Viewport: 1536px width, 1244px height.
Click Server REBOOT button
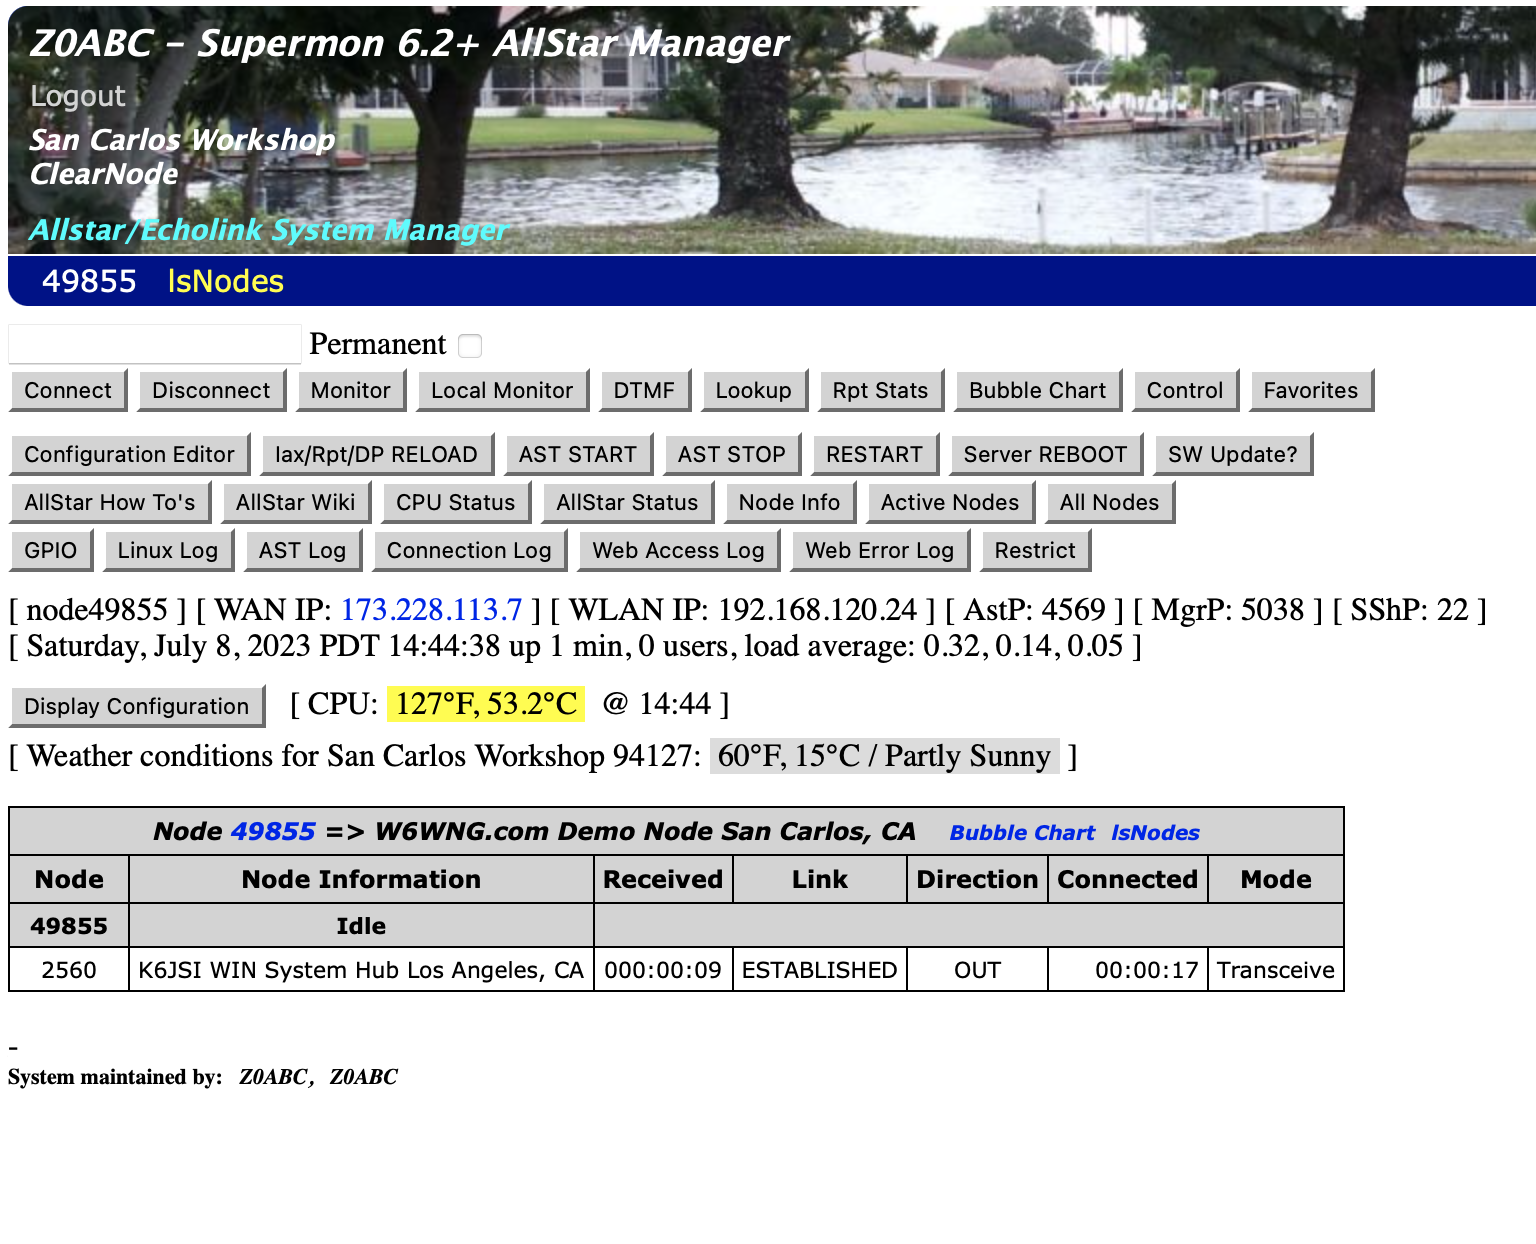coord(1044,455)
